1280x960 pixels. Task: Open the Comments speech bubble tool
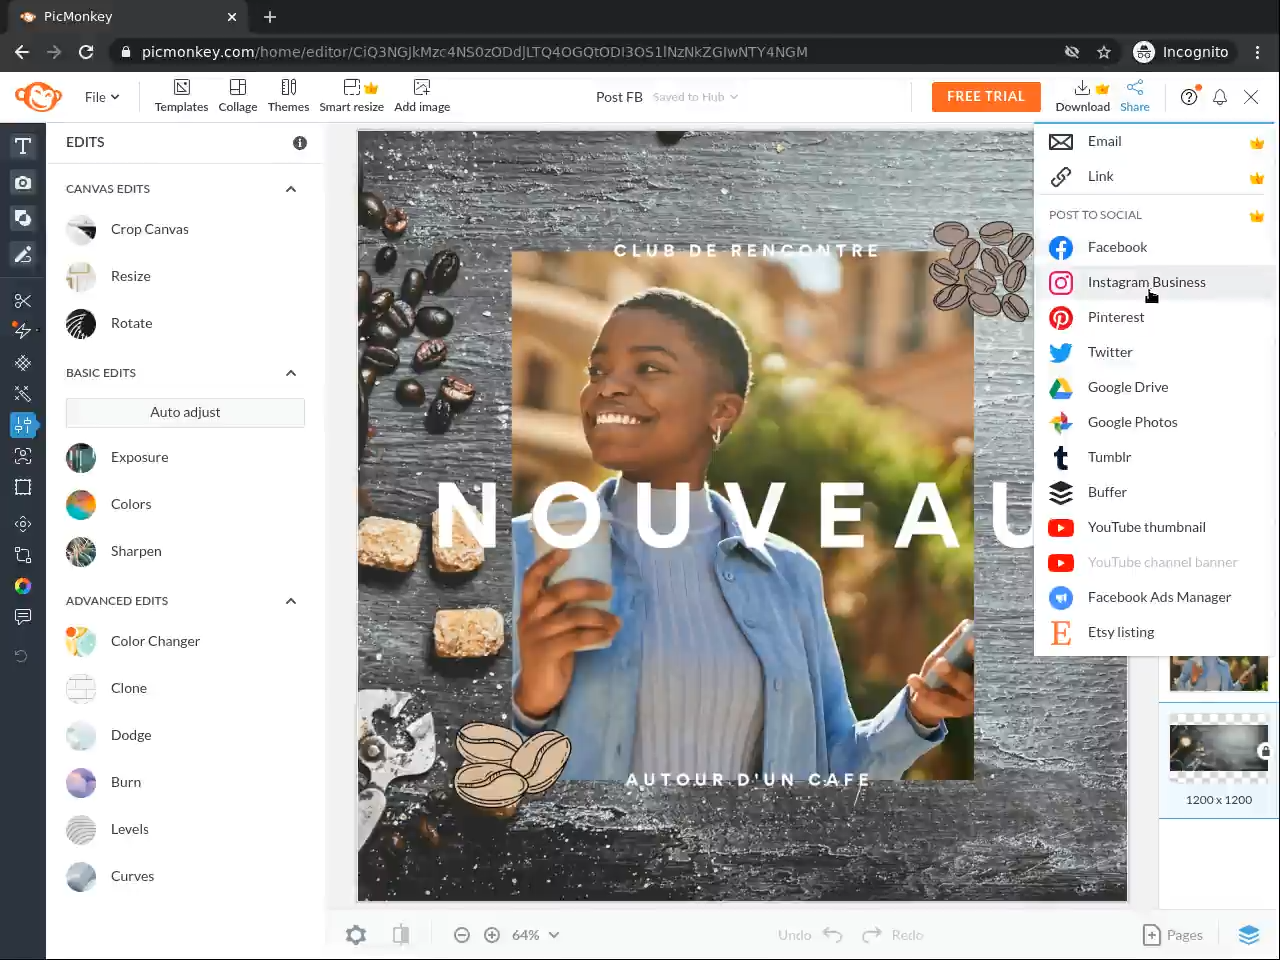pyautogui.click(x=23, y=617)
